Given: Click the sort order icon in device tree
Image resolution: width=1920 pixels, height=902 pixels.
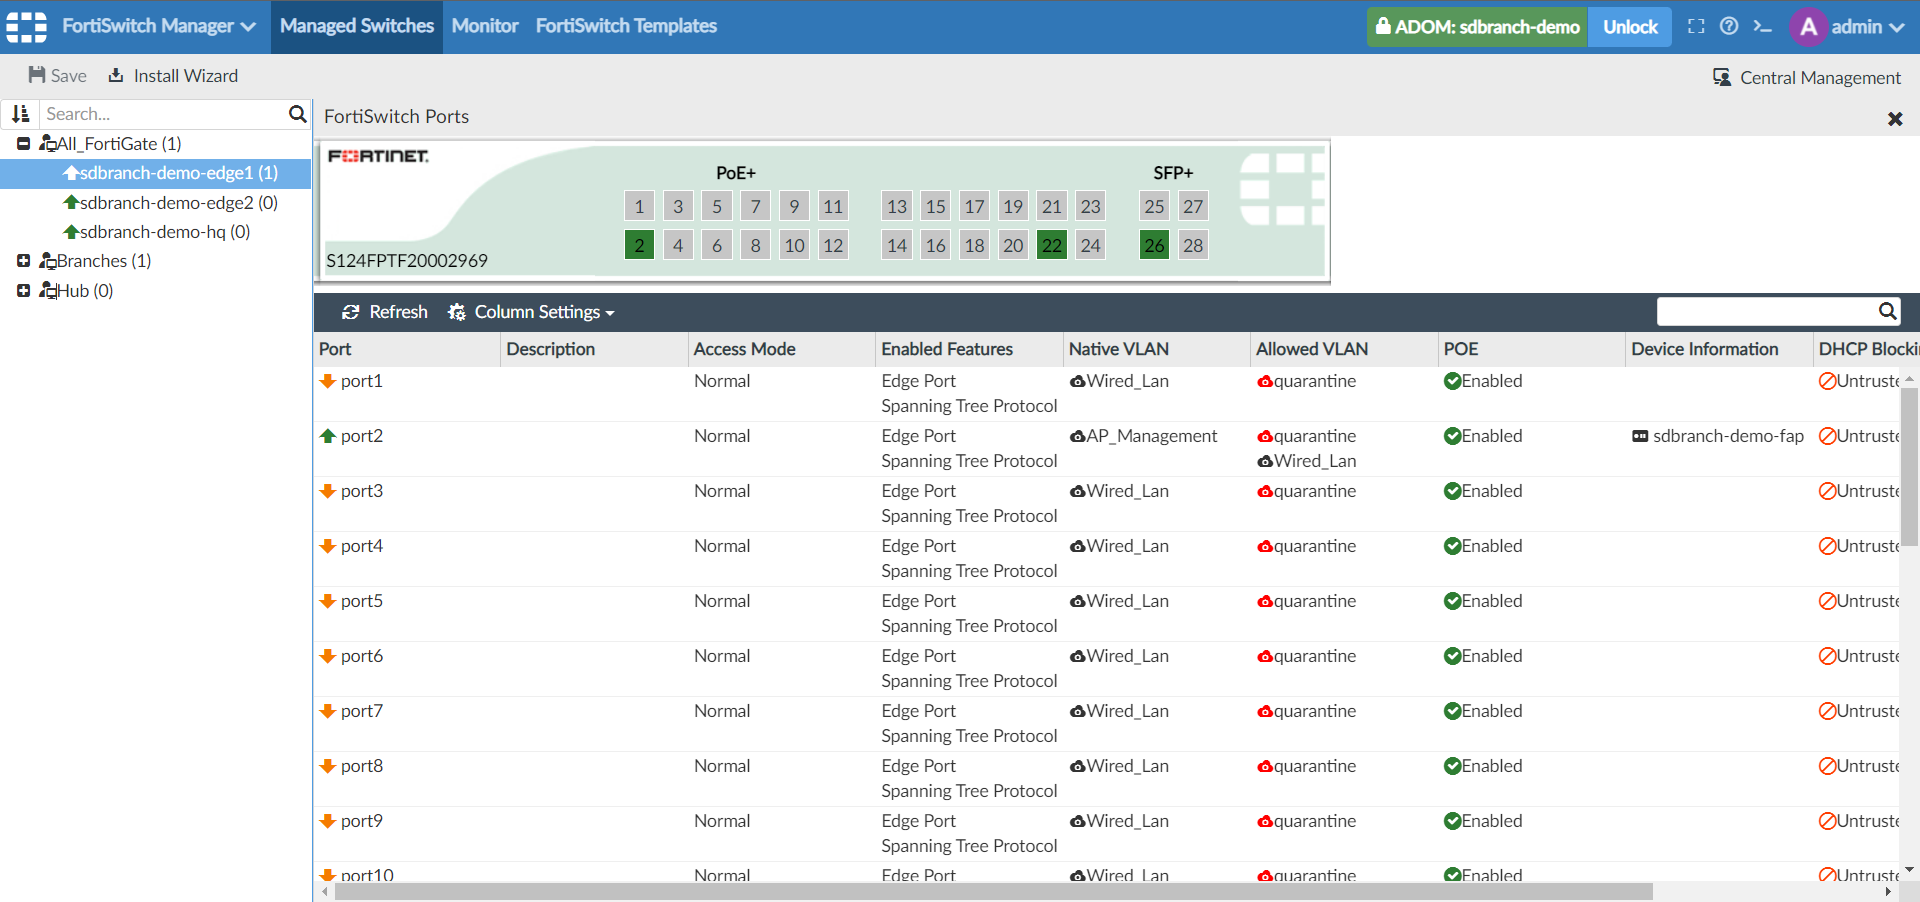Looking at the screenshot, I should coord(20,114).
